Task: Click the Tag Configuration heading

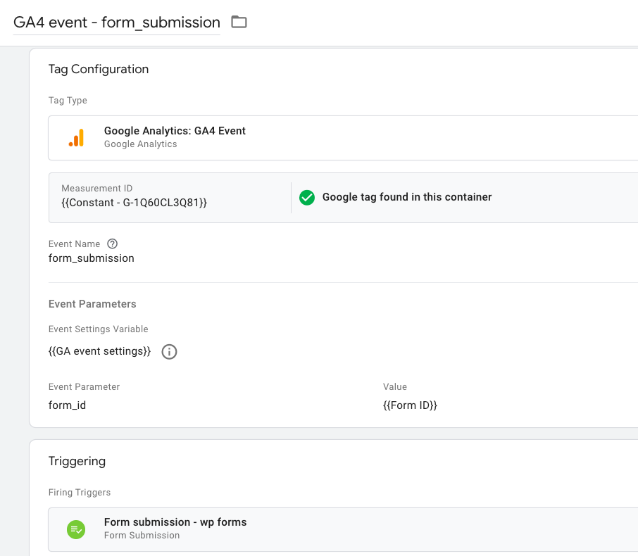Action: (x=98, y=69)
